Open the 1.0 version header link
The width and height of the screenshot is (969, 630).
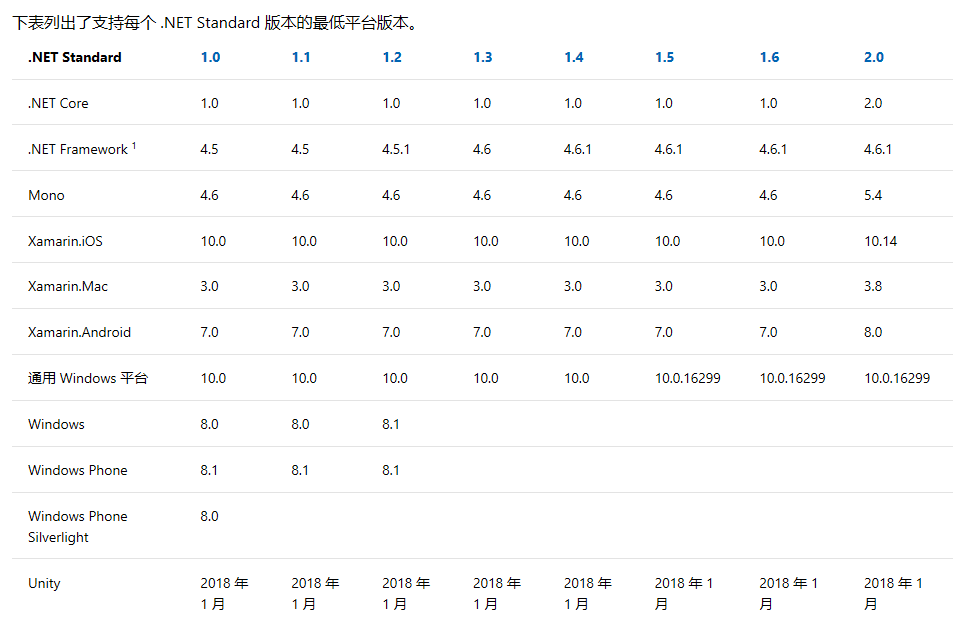[x=210, y=57]
